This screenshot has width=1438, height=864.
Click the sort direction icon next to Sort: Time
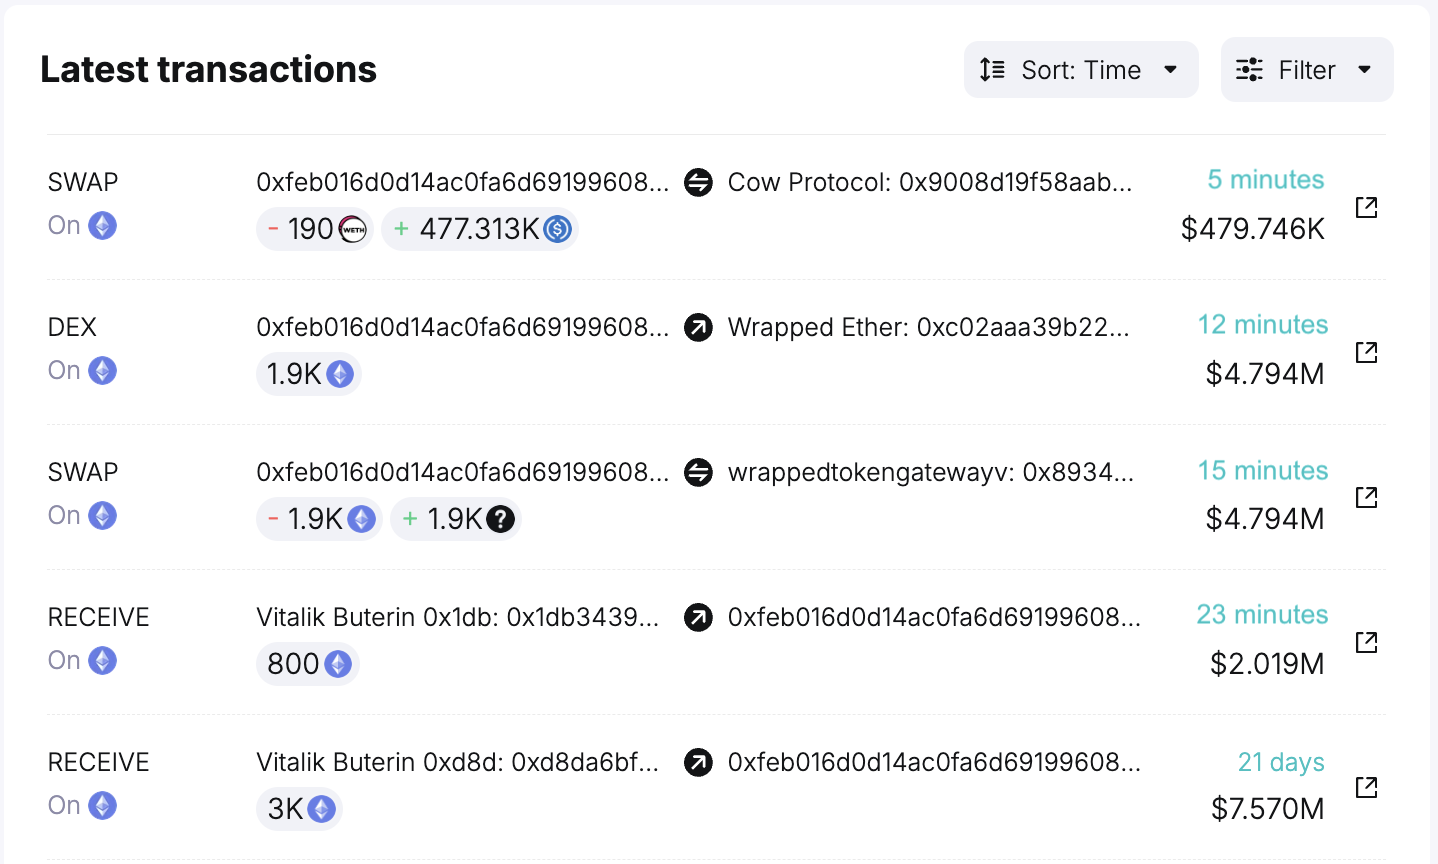tap(991, 69)
